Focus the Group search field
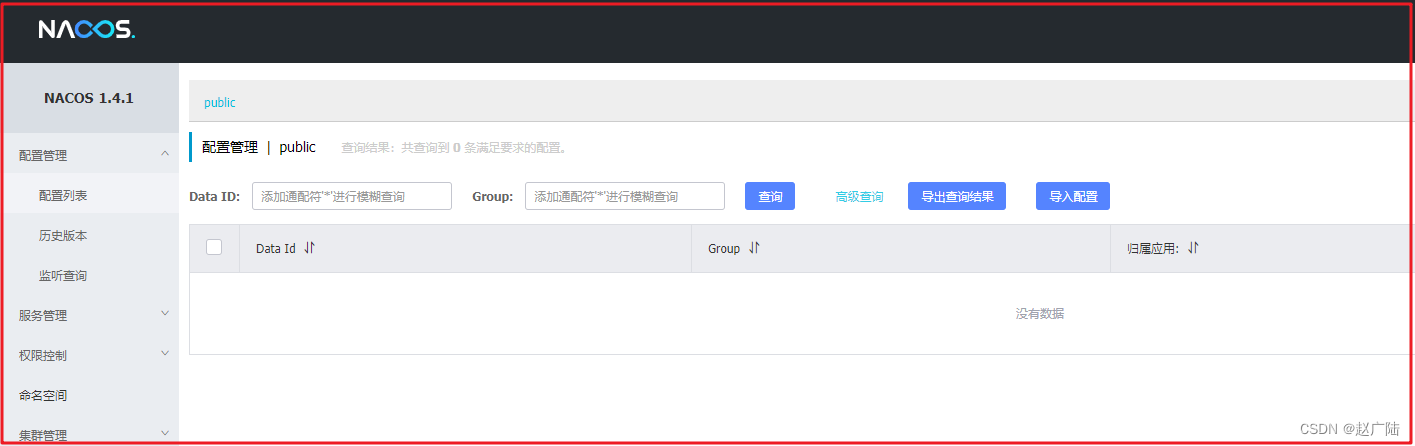Screen dimensions: 1415x446 tap(625, 196)
